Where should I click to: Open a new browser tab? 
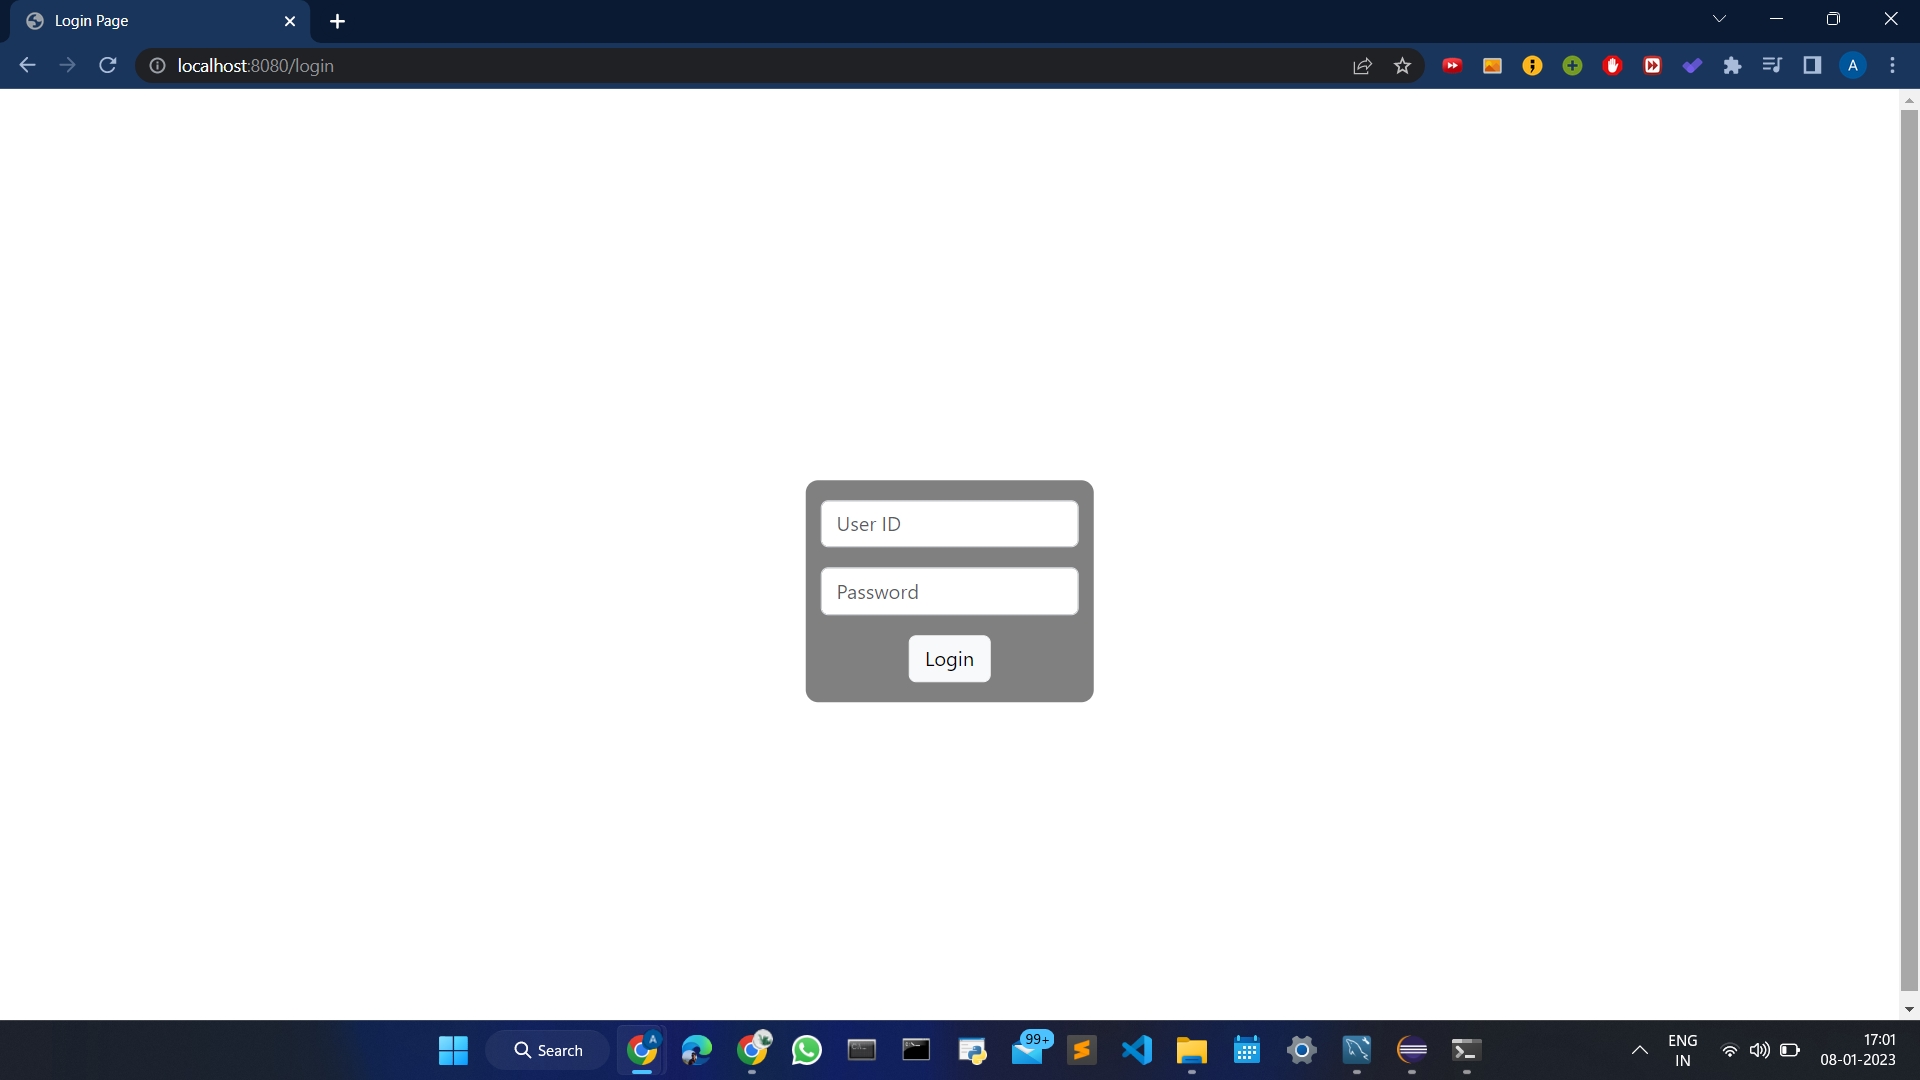(337, 20)
